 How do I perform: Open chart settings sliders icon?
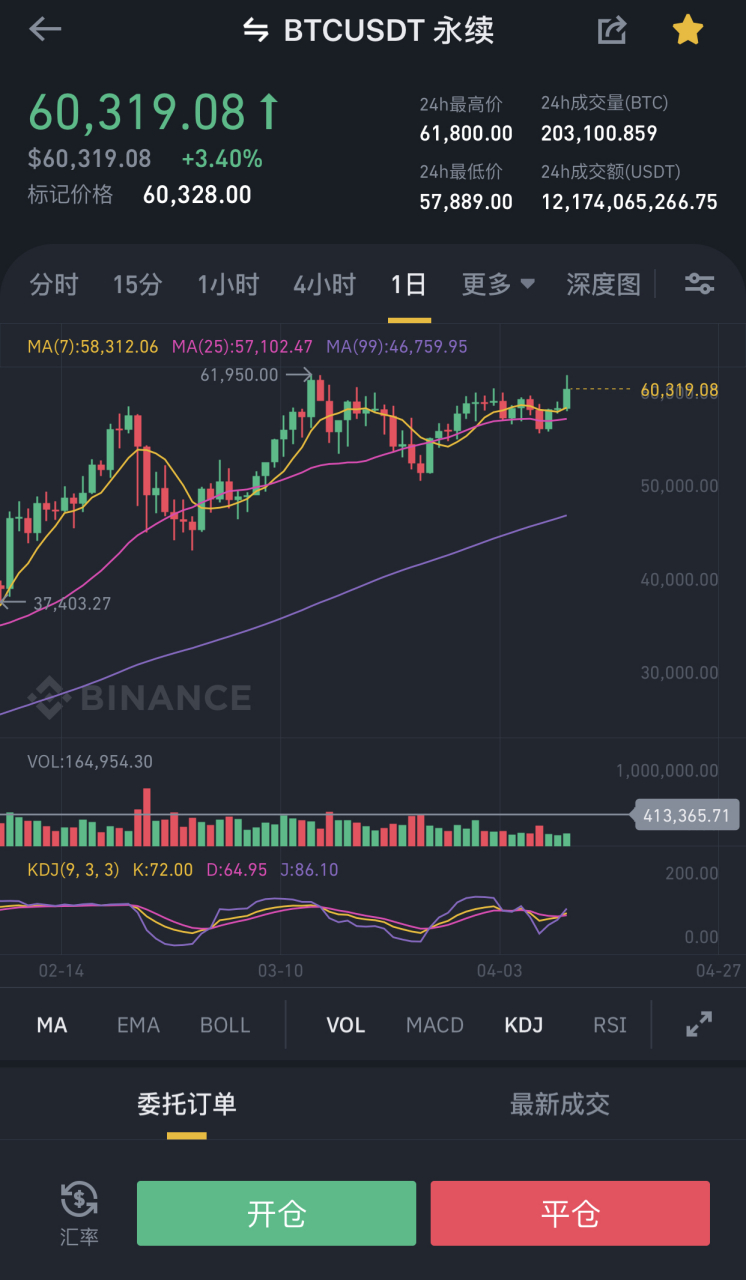pos(699,284)
